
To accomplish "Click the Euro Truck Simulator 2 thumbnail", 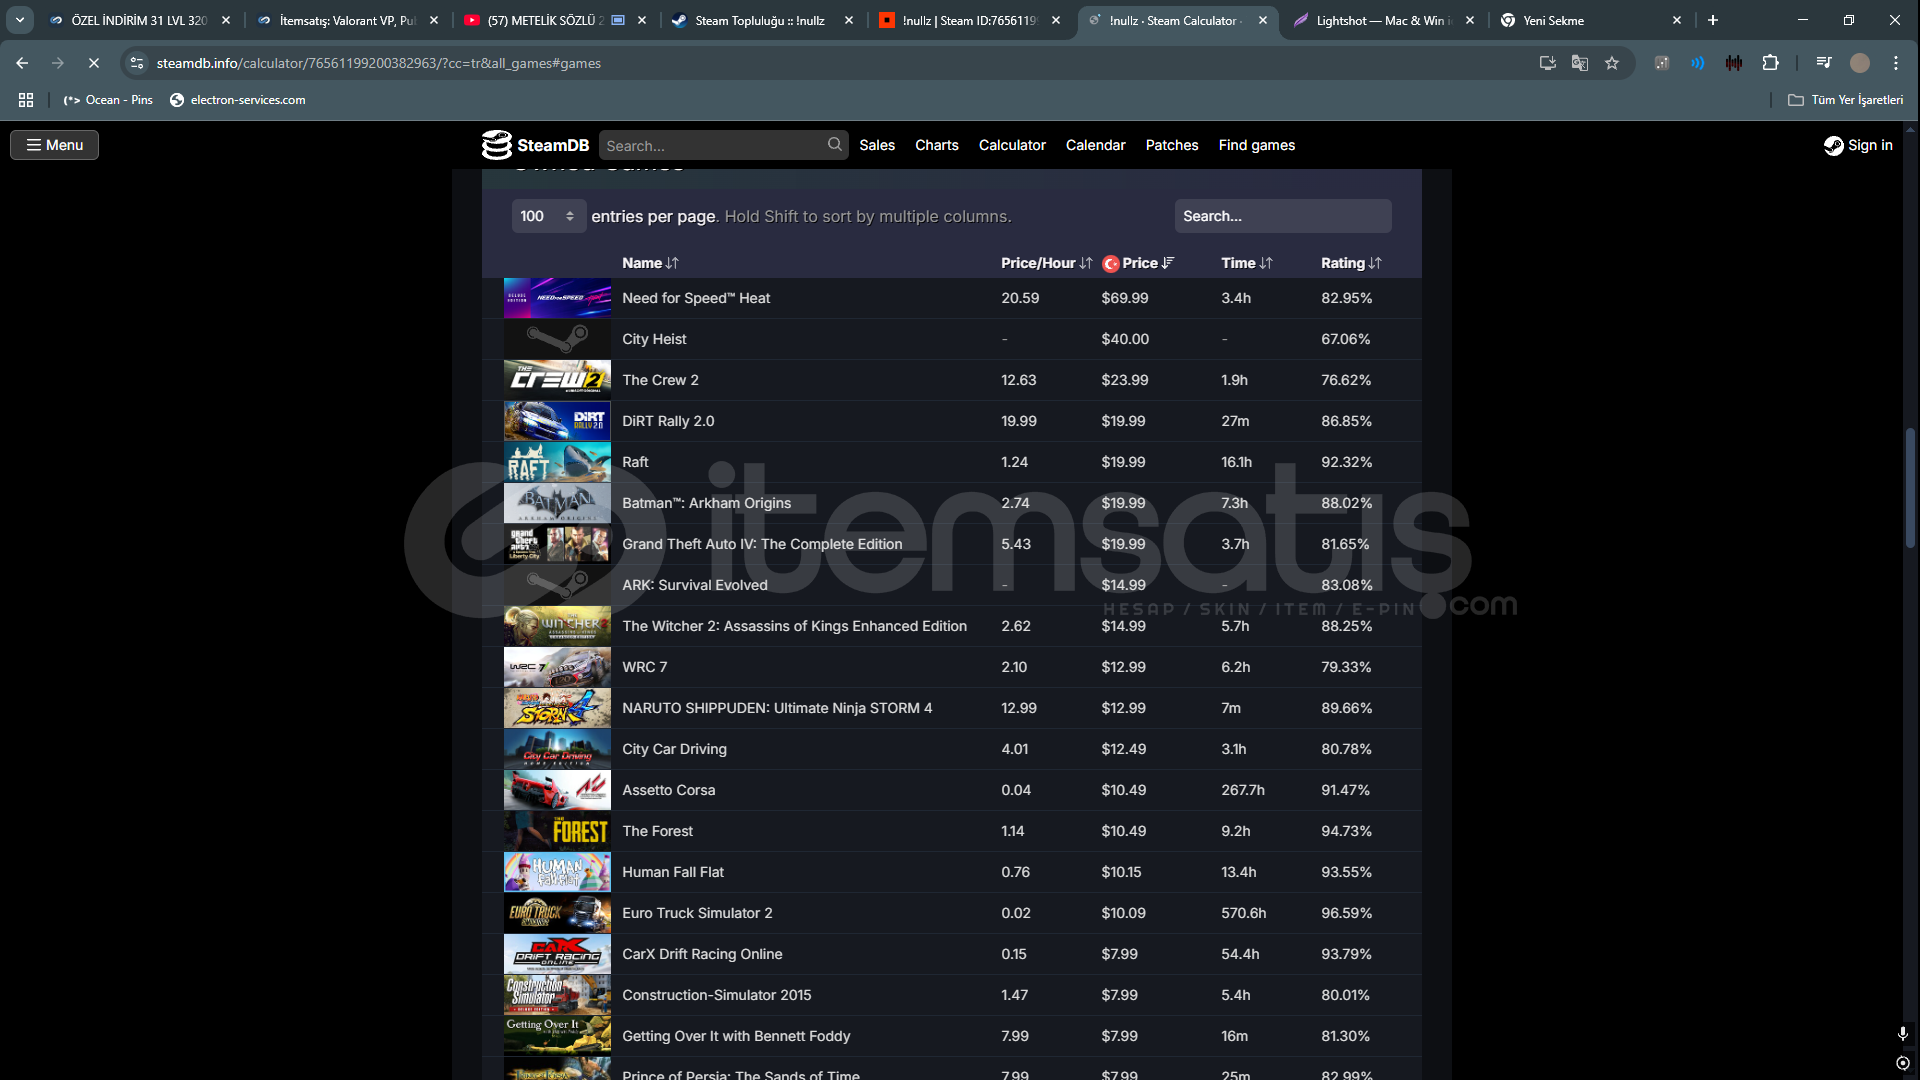I will click(x=557, y=913).
